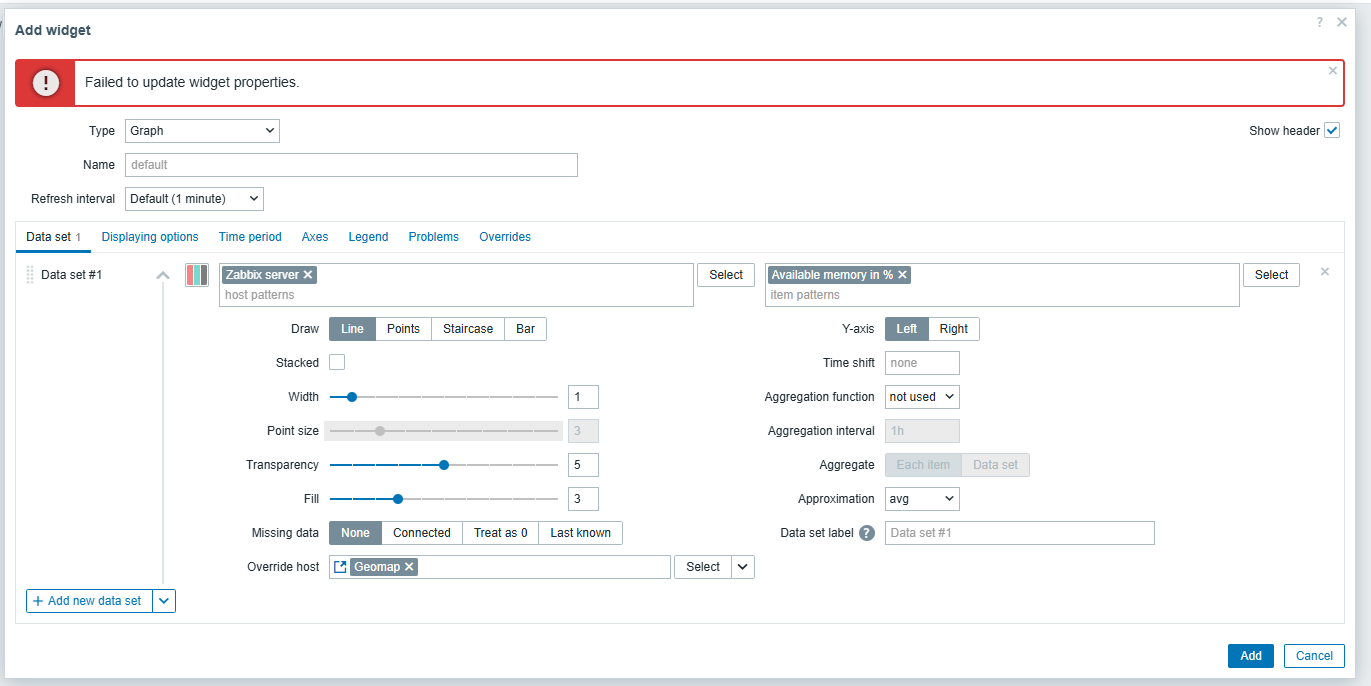
Task: Remove the Geomap override host tag
Action: (x=409, y=567)
